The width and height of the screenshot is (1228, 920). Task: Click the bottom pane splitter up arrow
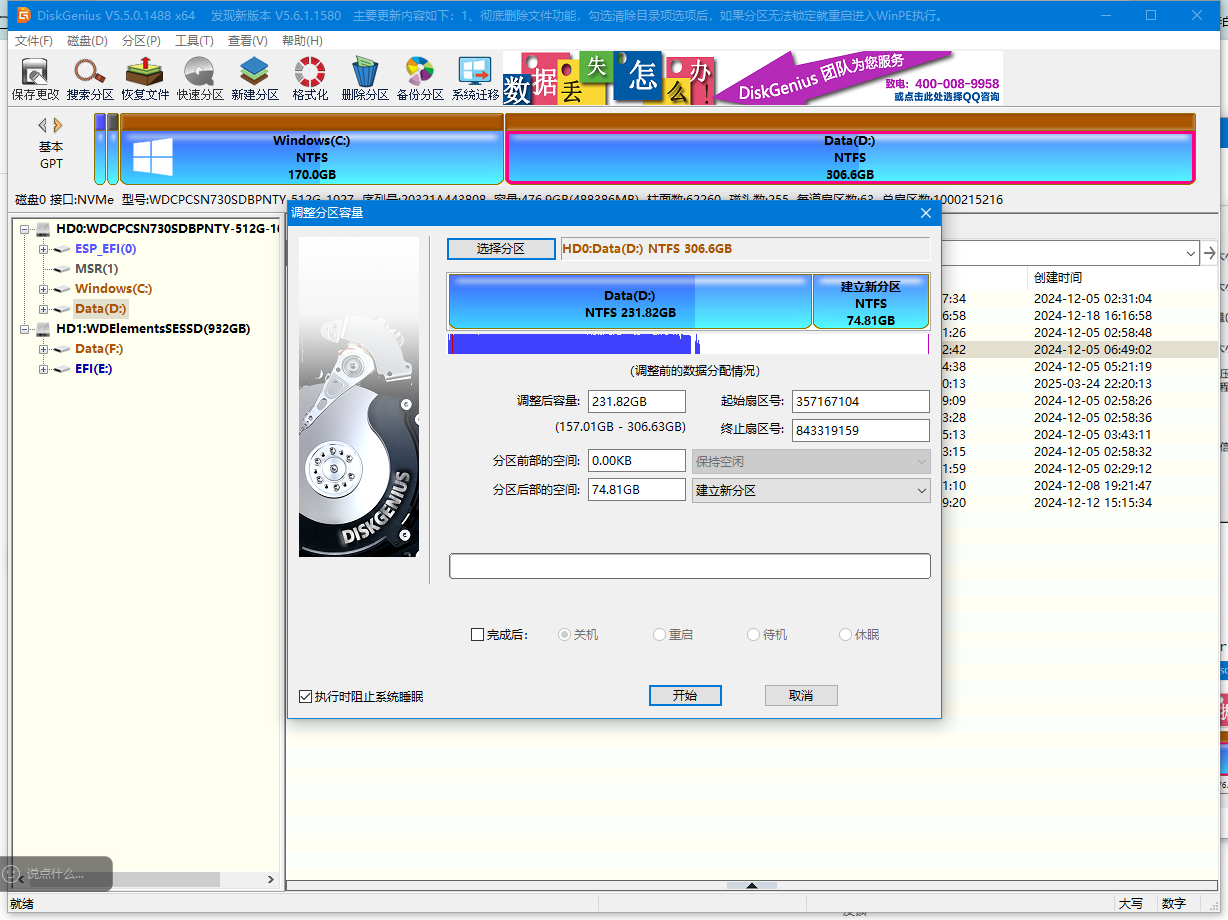point(752,886)
